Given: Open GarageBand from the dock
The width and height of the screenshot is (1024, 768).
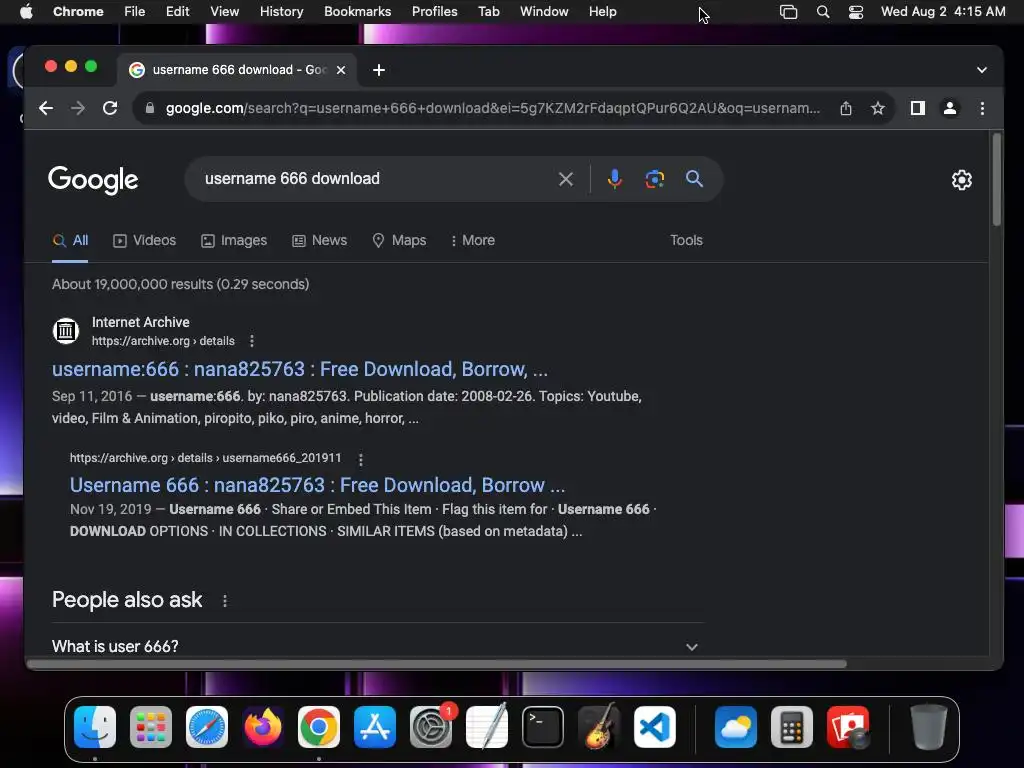Looking at the screenshot, I should [x=599, y=727].
